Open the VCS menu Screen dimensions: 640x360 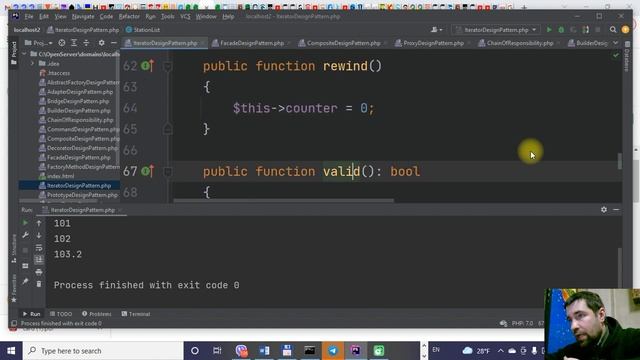click(185, 17)
